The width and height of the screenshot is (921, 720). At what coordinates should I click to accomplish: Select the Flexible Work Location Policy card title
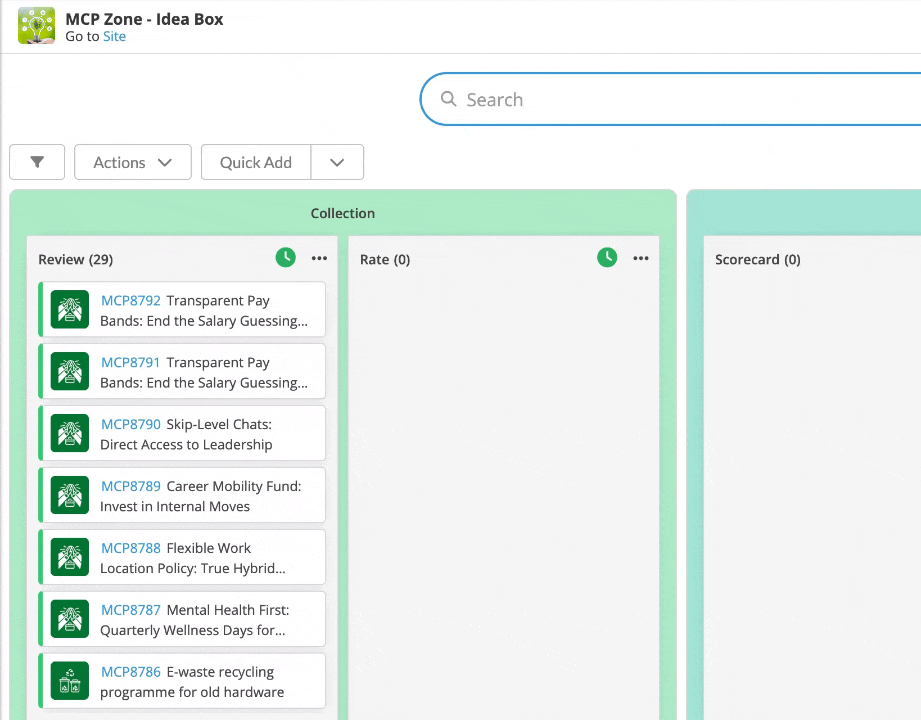[193, 558]
